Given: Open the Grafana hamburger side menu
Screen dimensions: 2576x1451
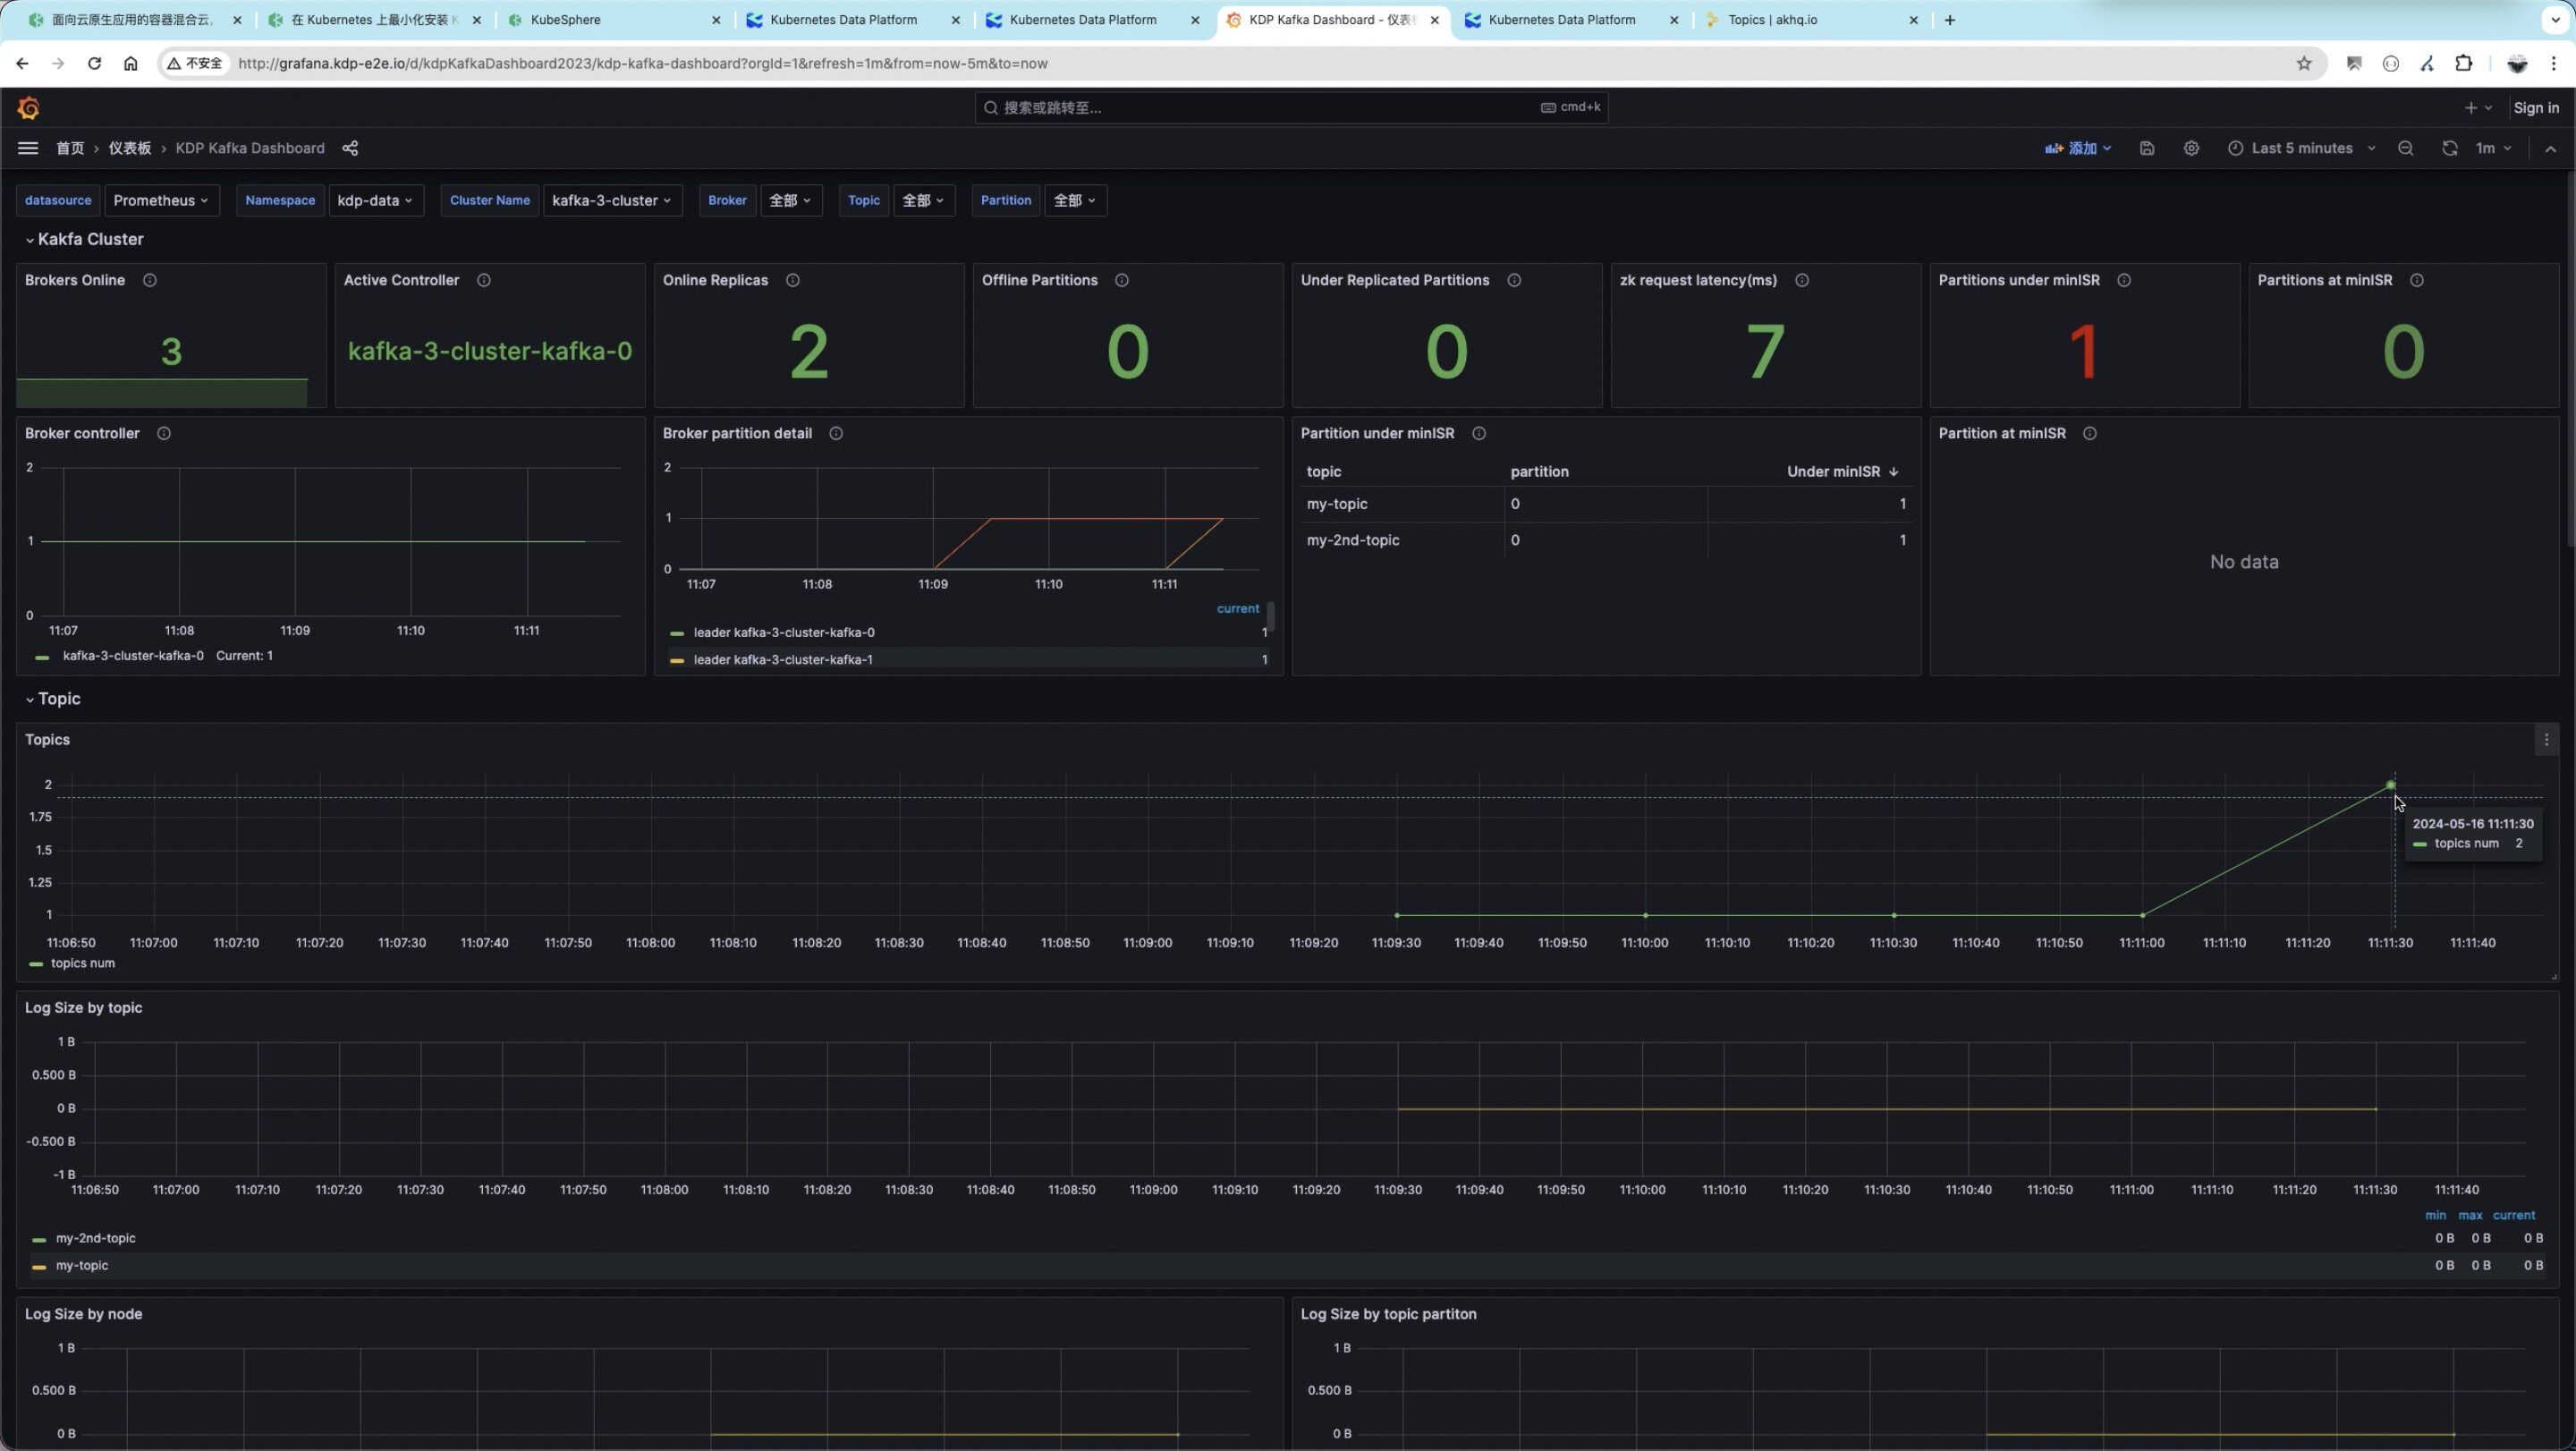Looking at the screenshot, I should click(x=28, y=148).
